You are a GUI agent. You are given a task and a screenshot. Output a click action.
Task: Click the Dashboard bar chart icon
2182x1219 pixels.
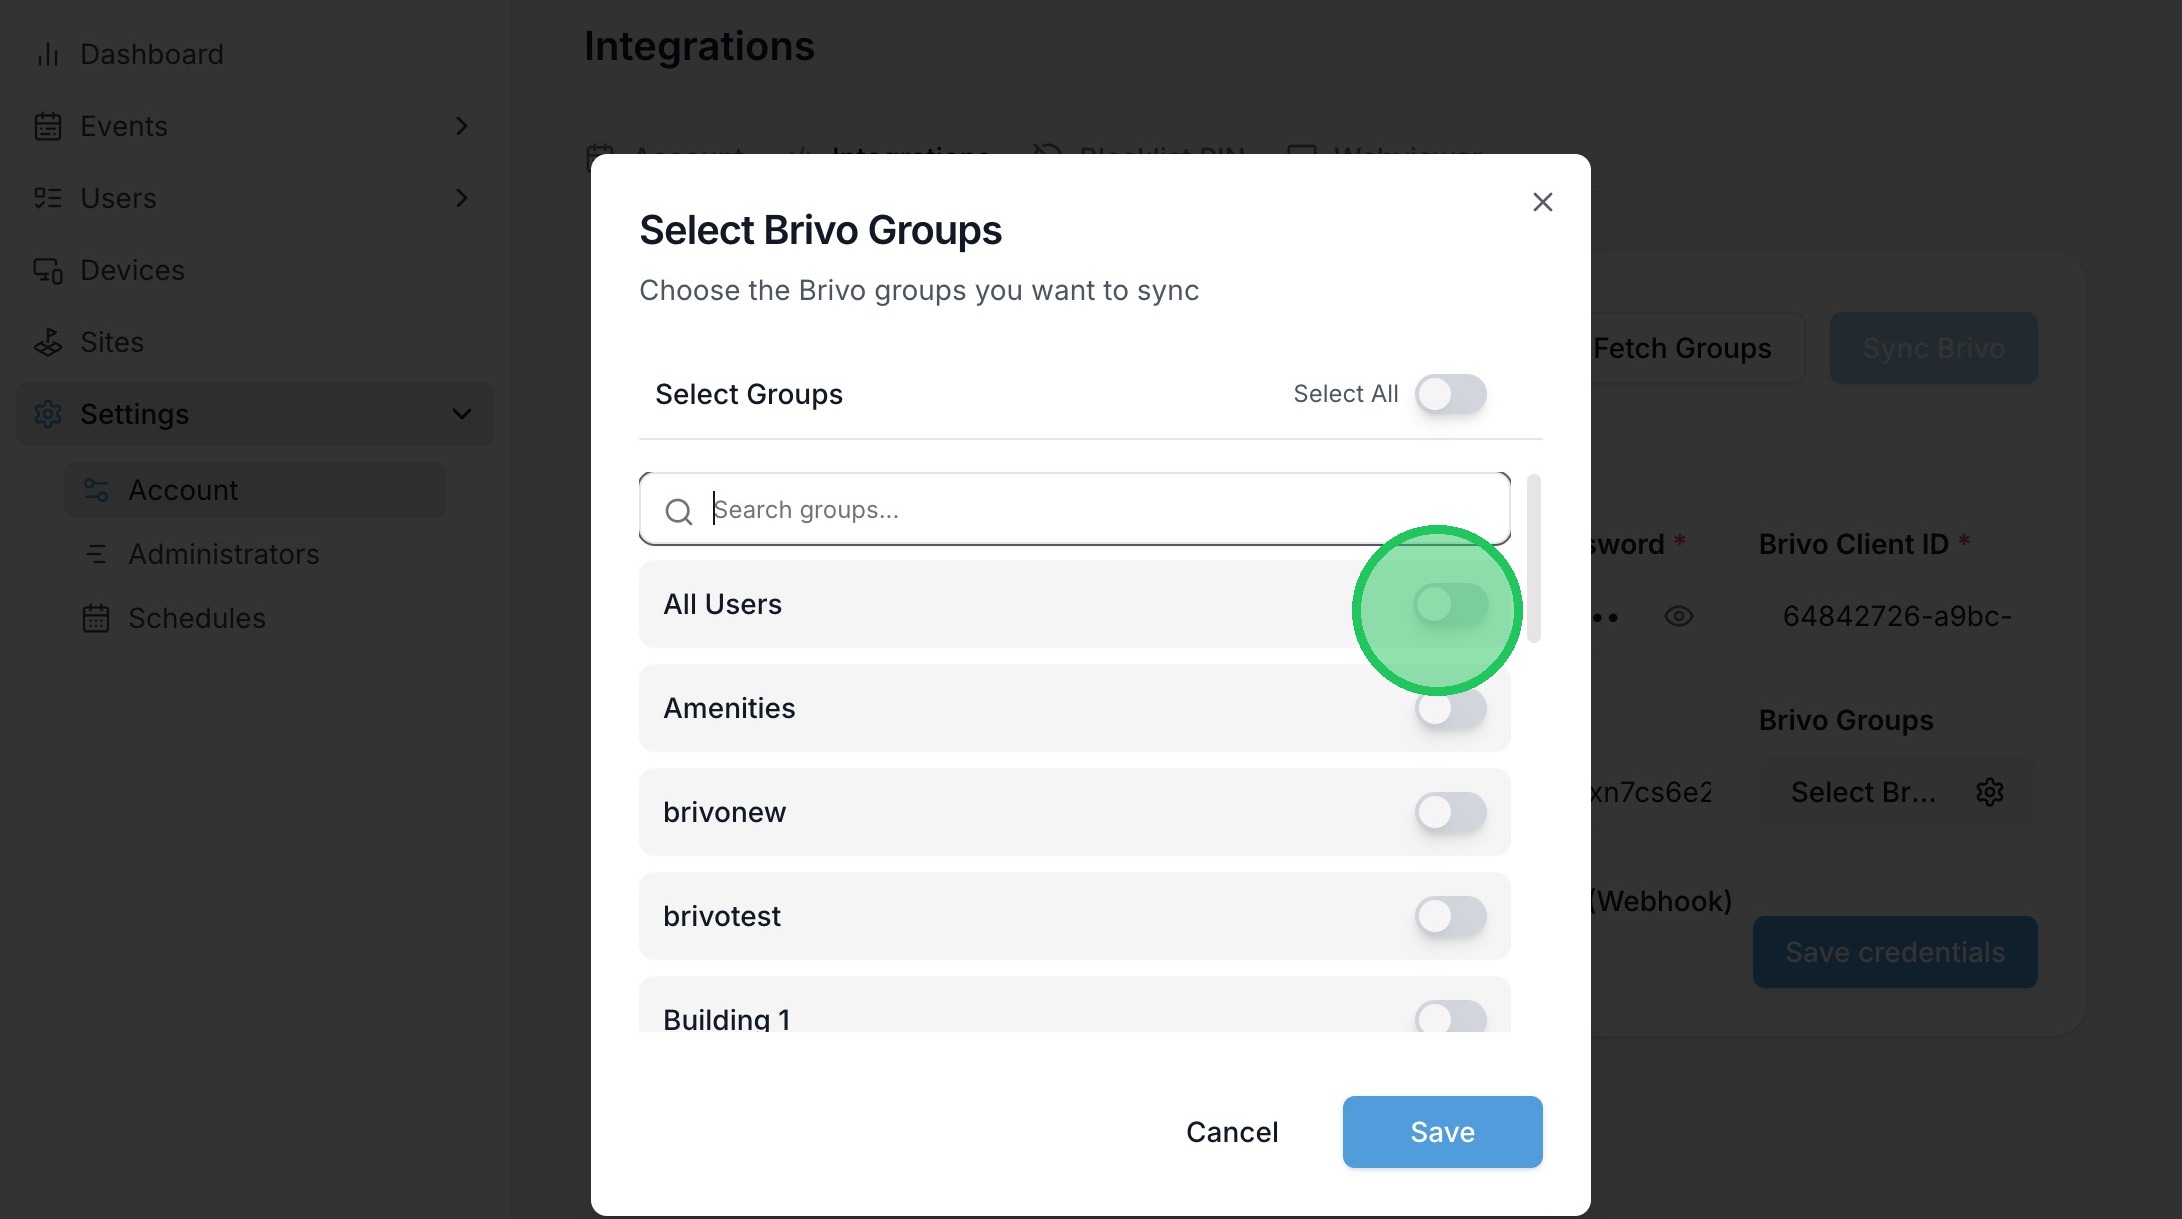[x=47, y=54]
